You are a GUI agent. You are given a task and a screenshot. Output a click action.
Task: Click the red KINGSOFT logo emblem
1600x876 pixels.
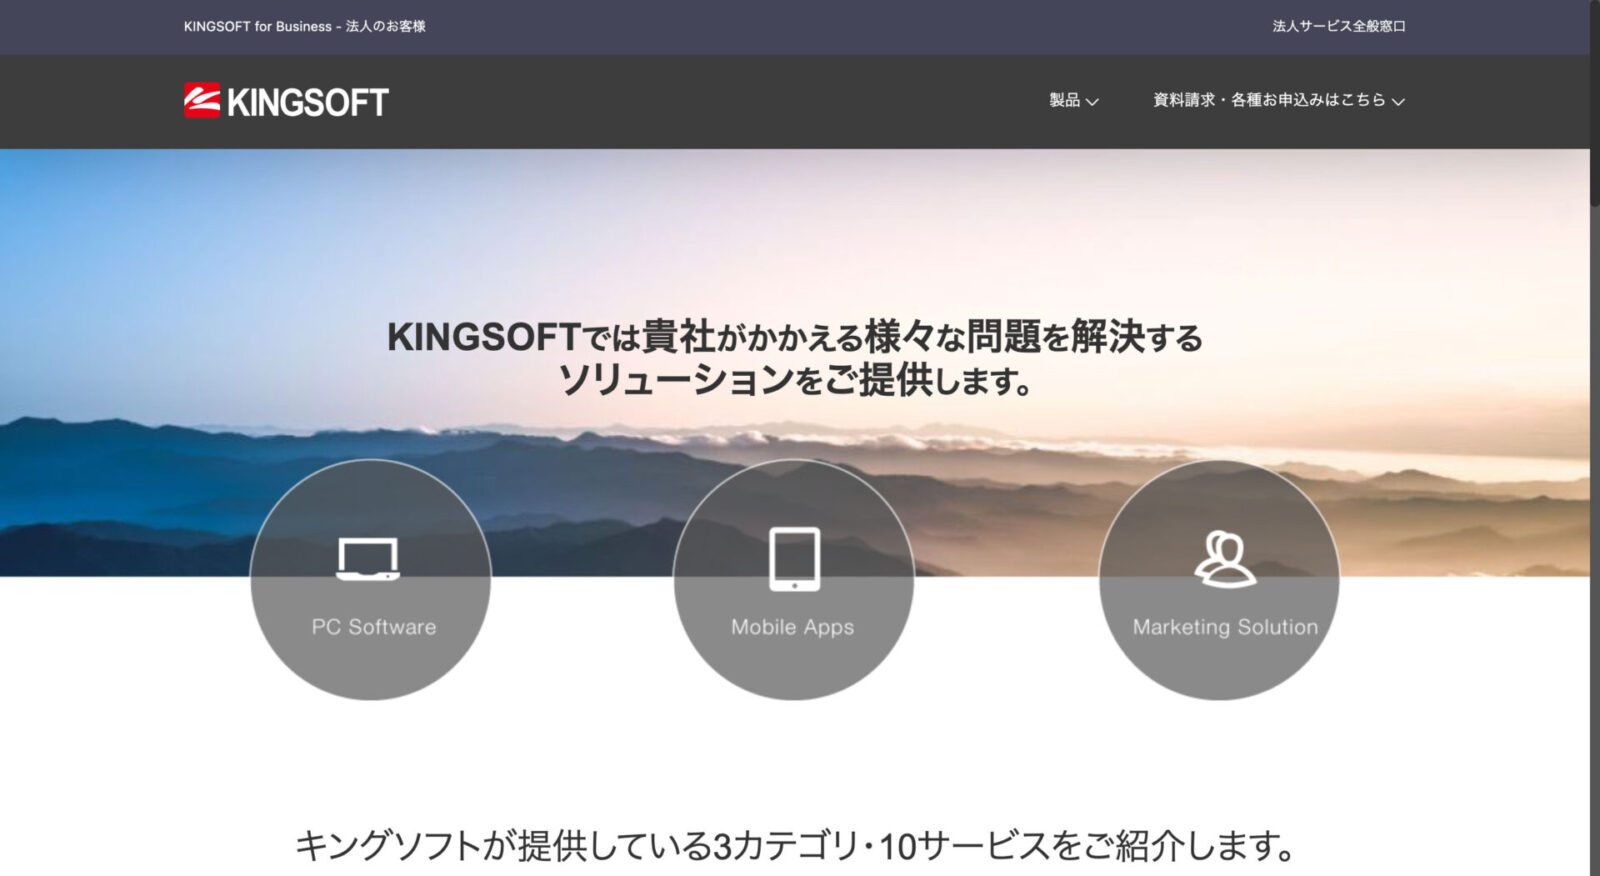pyautogui.click(x=202, y=101)
